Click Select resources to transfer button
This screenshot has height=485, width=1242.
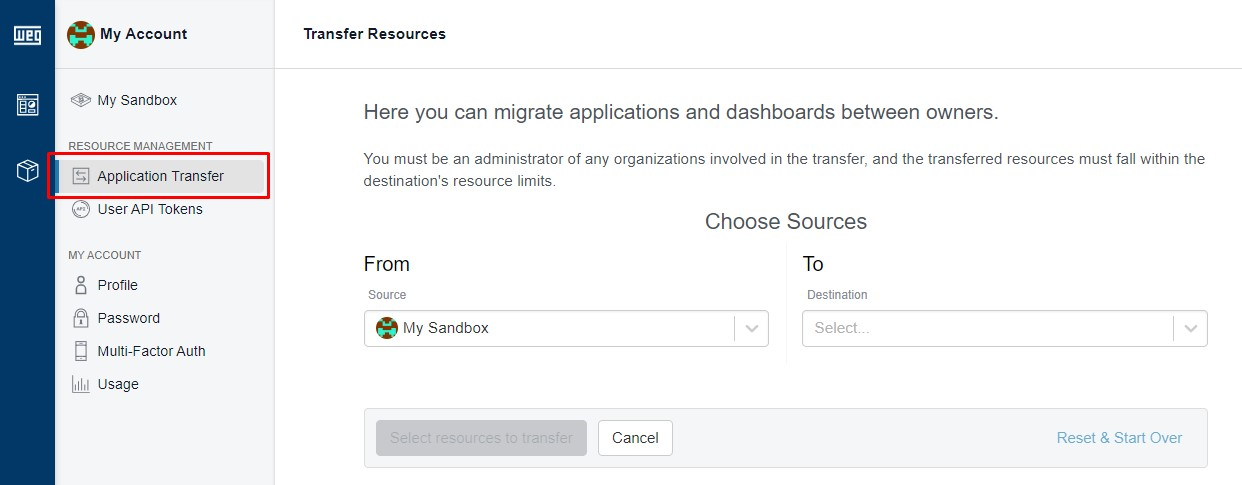(481, 438)
